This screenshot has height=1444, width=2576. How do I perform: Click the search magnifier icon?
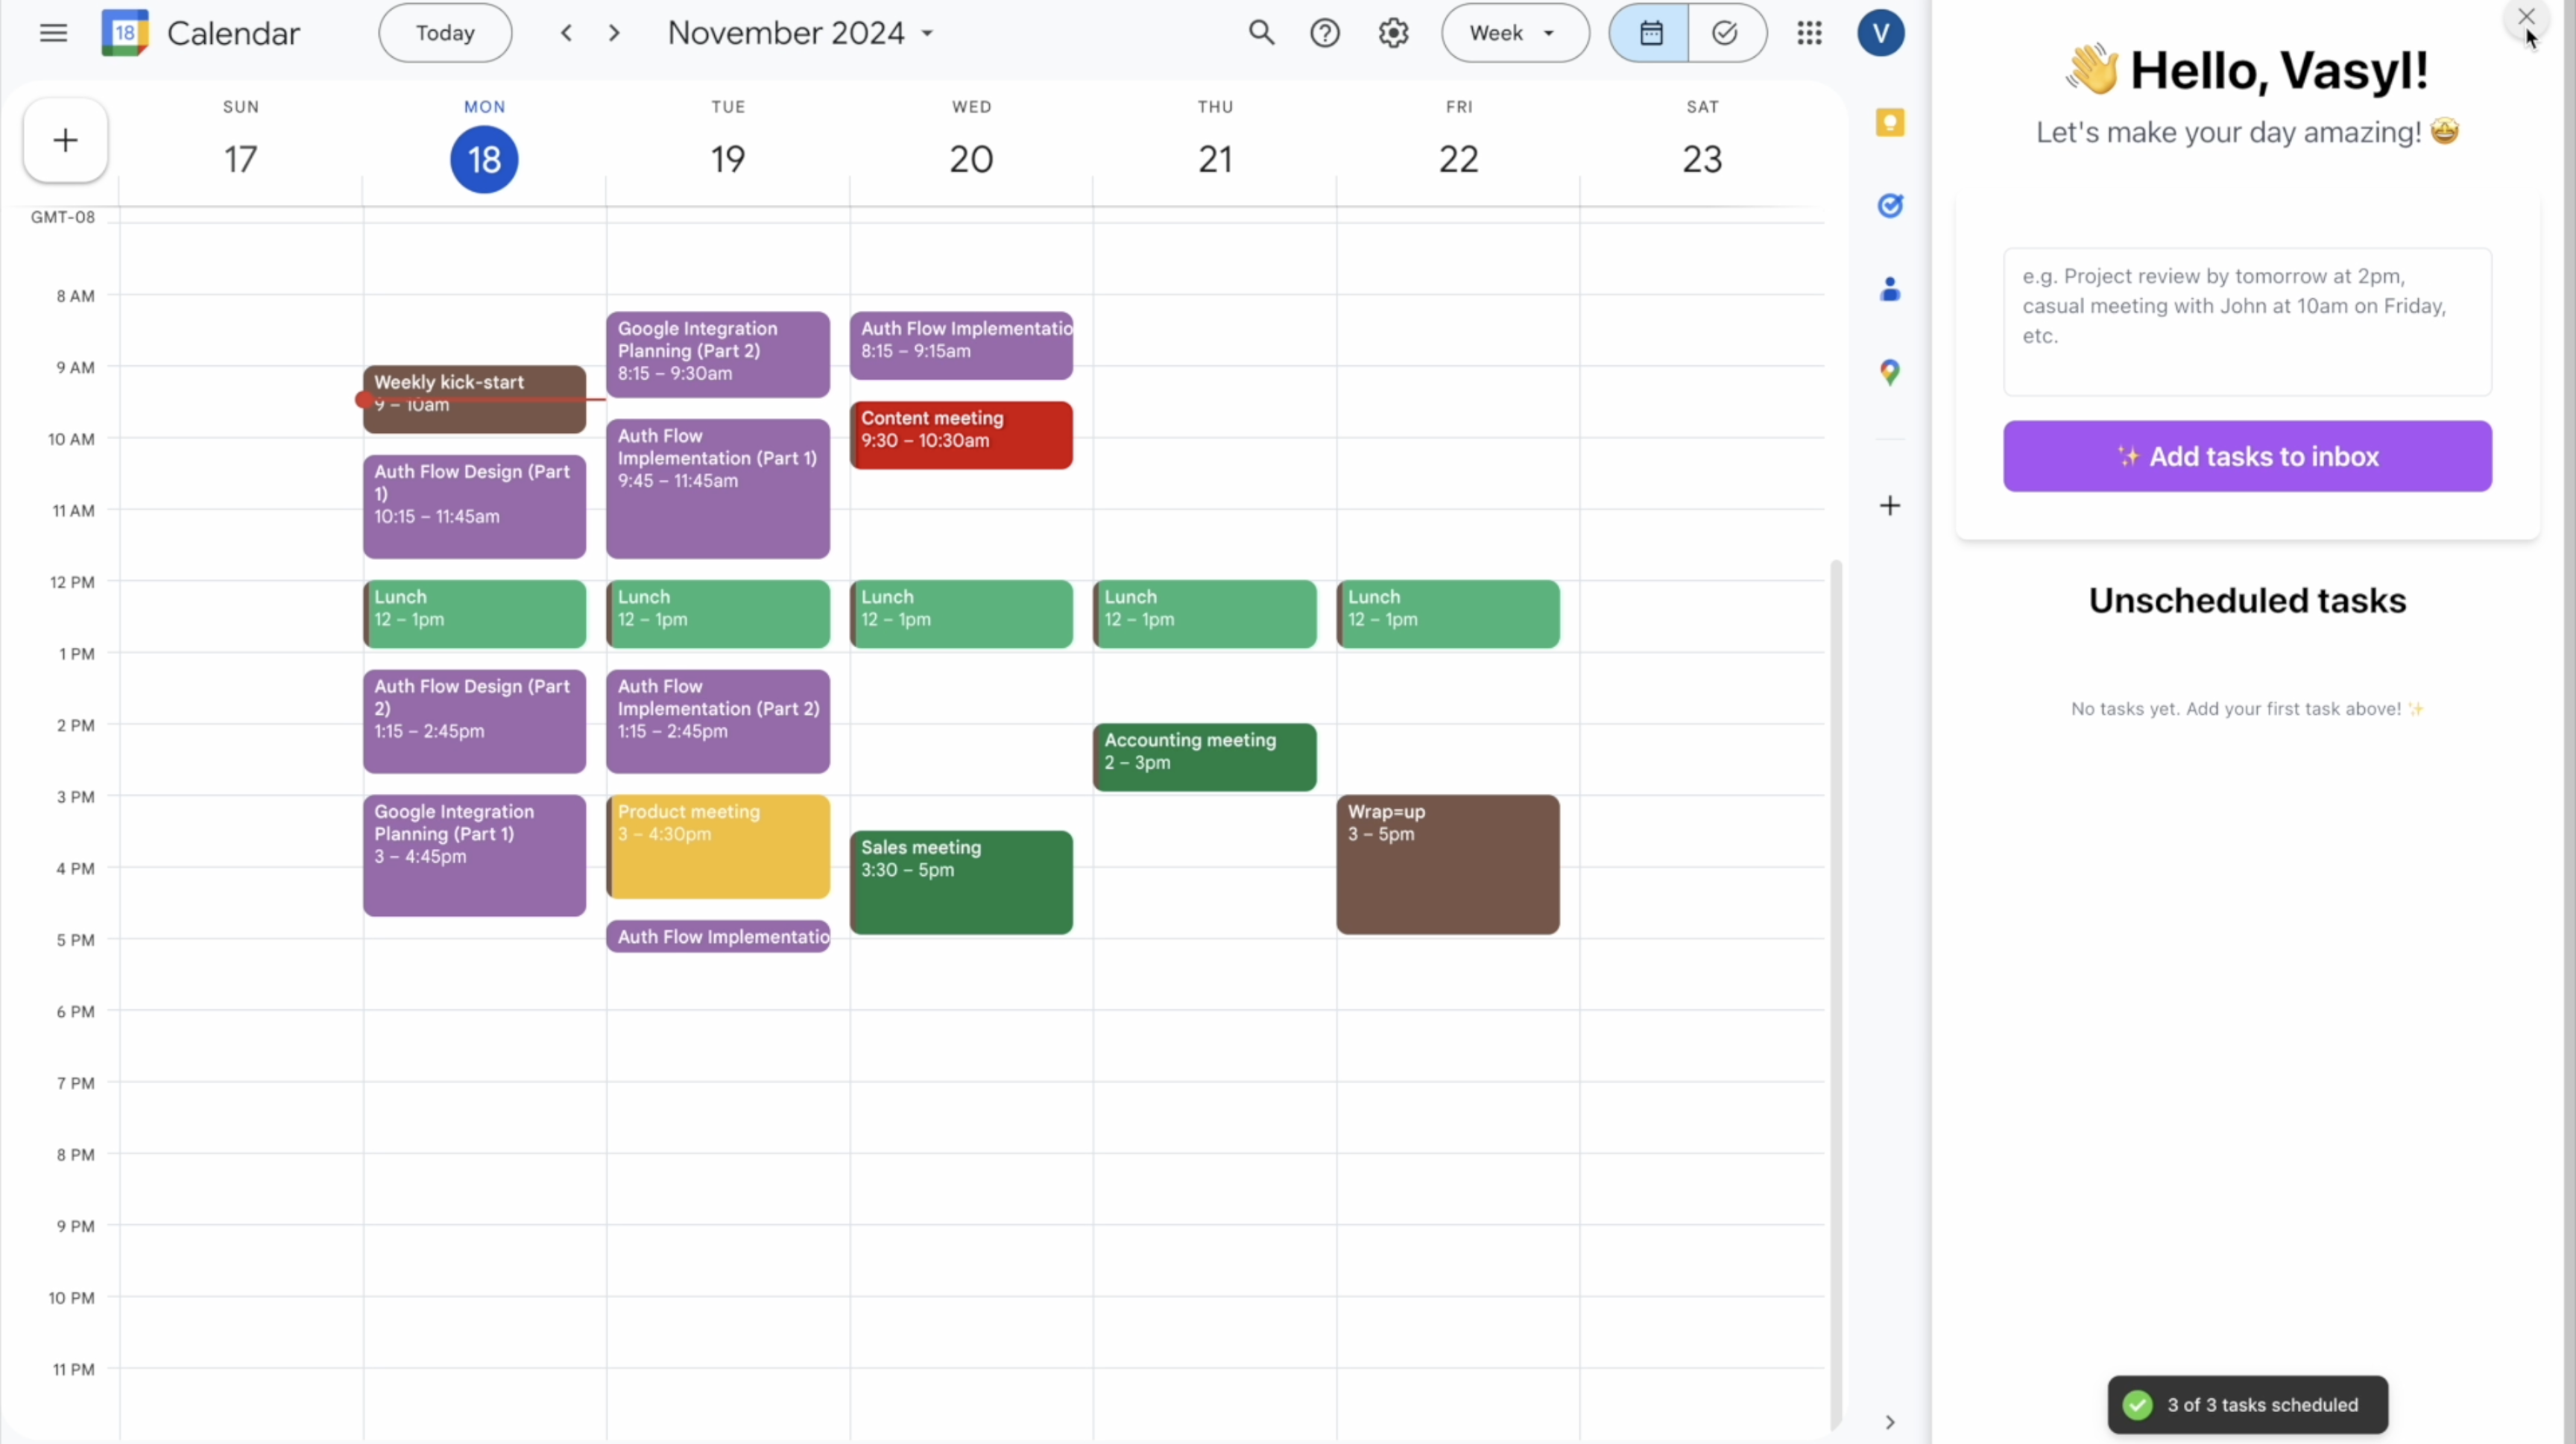tap(1261, 33)
